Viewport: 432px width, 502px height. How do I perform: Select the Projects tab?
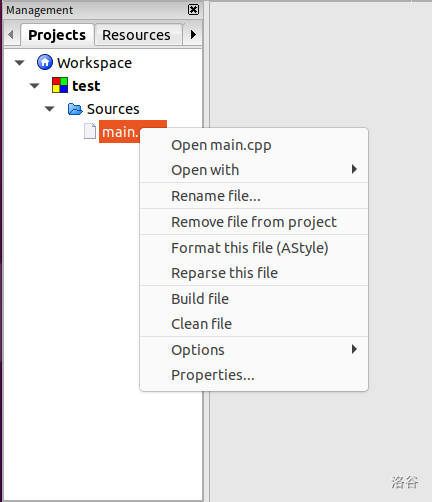coord(57,35)
